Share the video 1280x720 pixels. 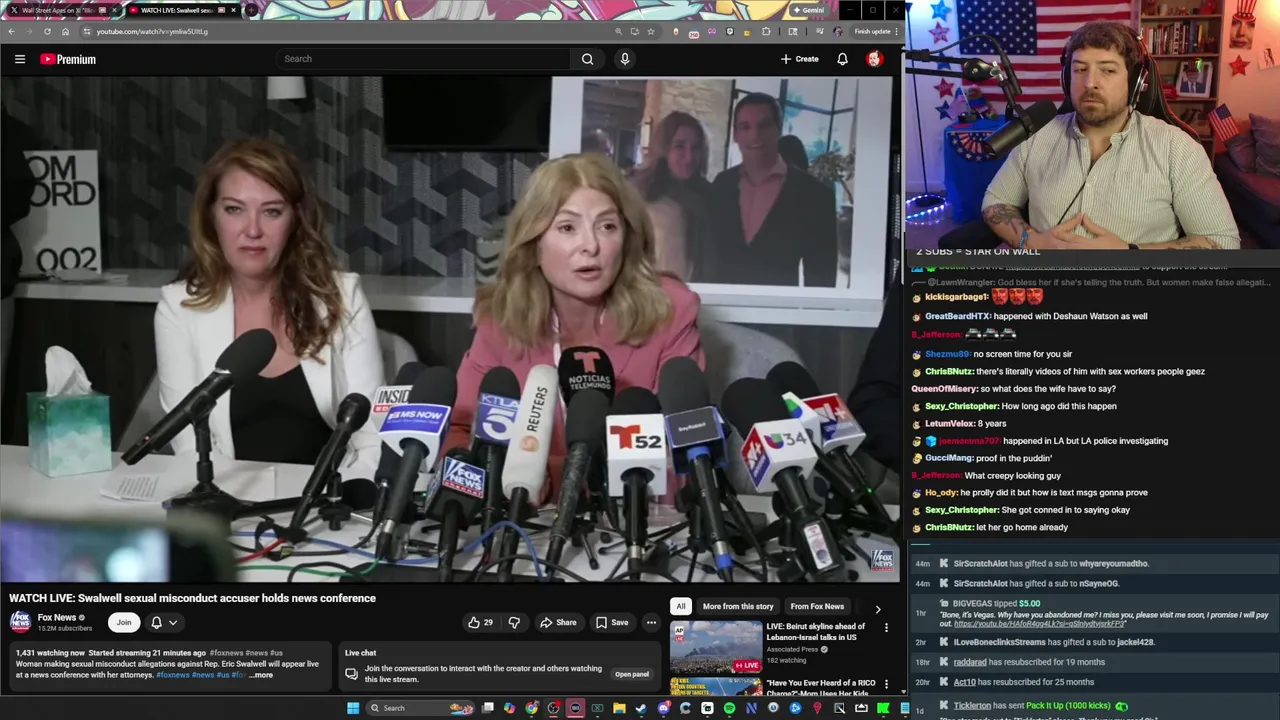point(558,622)
